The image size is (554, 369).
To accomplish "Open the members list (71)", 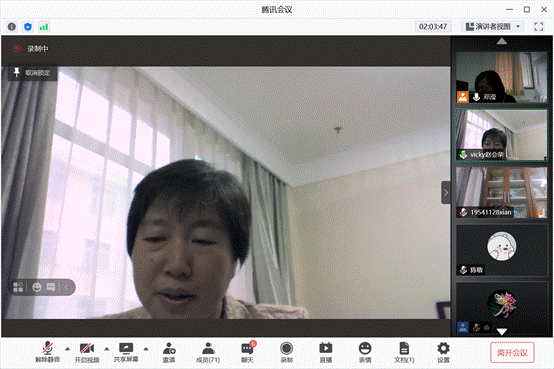I will [208, 352].
